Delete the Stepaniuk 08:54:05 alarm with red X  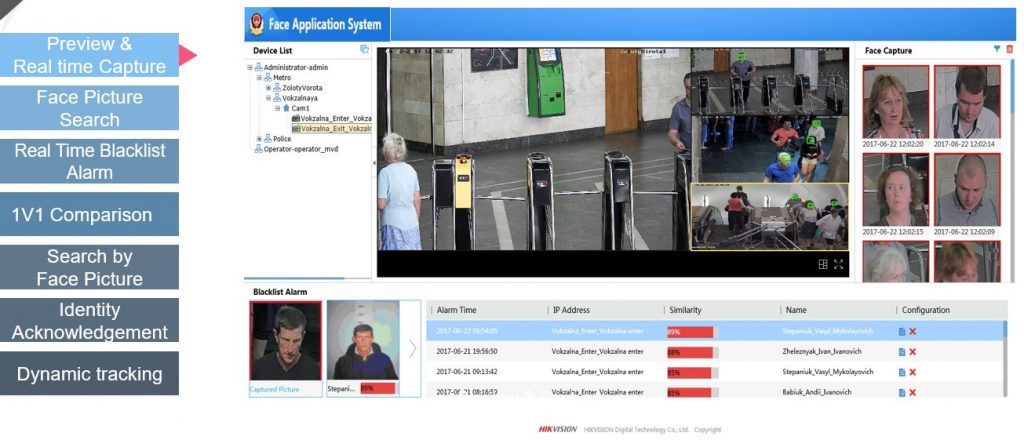point(912,332)
